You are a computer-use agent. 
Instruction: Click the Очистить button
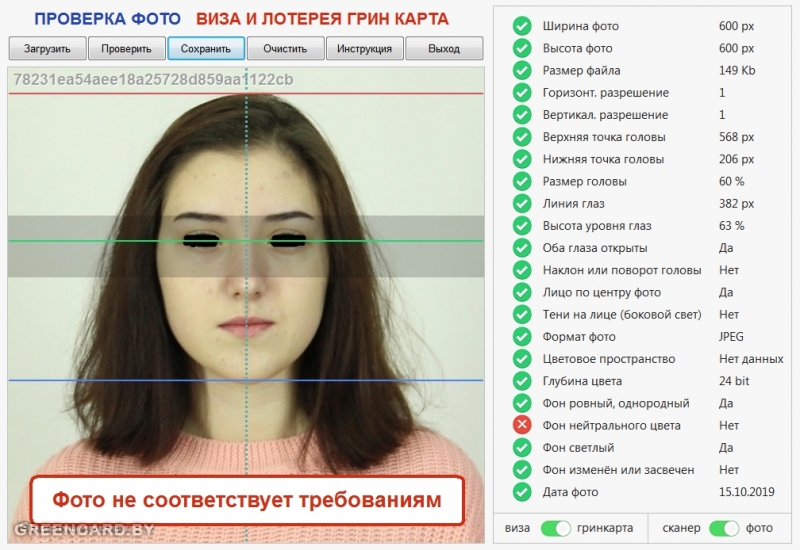pyautogui.click(x=285, y=48)
